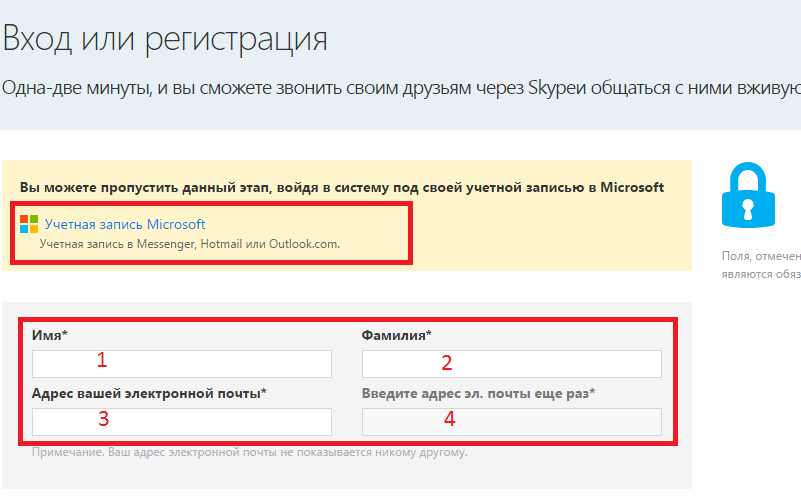Click the Поля, отмечен… required fields note

(761, 265)
